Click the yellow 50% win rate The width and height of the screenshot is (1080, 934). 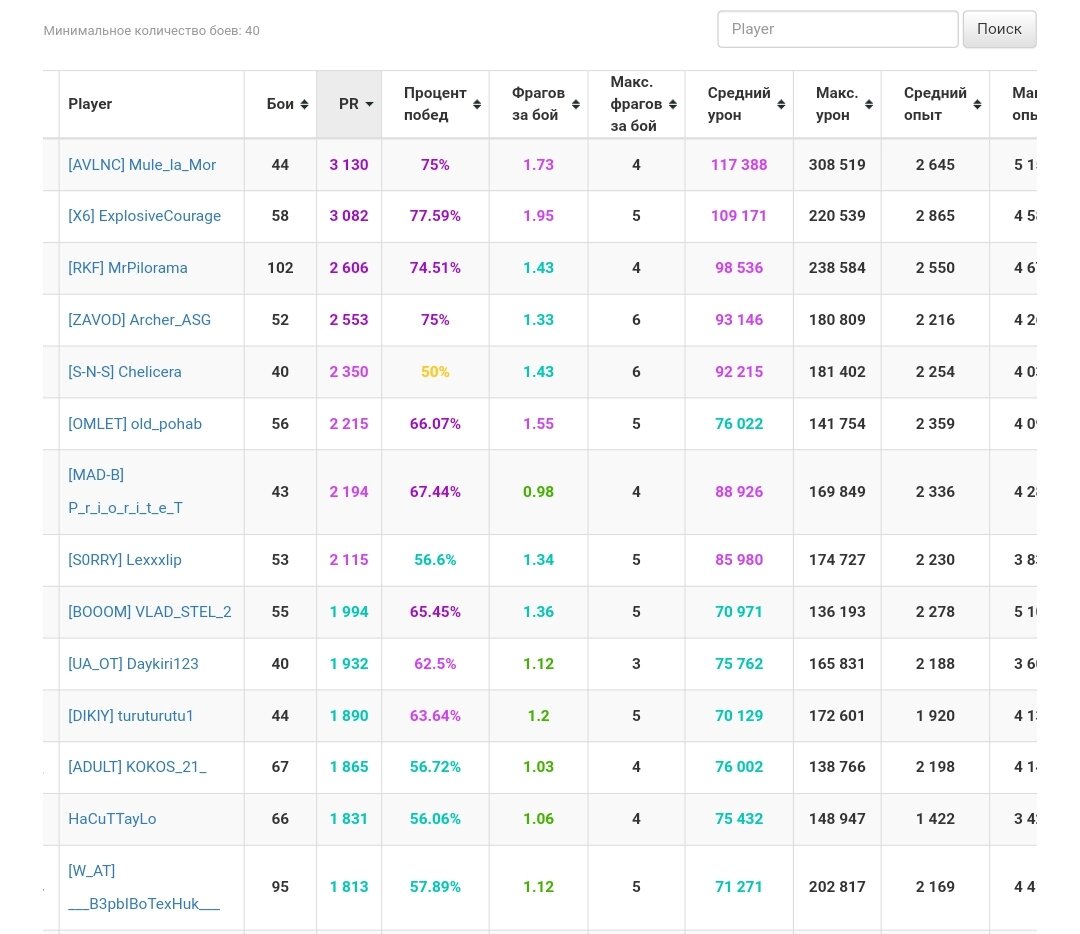coord(435,371)
